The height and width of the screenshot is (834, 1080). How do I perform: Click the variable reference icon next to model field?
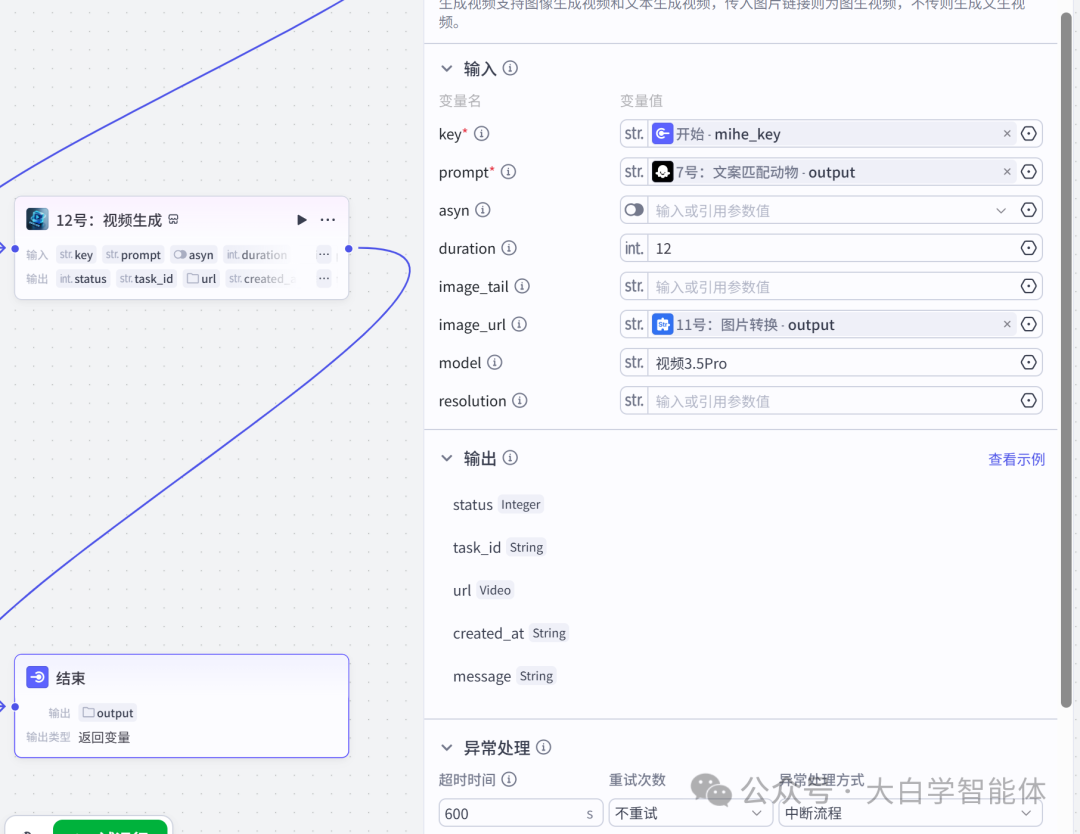(1029, 362)
